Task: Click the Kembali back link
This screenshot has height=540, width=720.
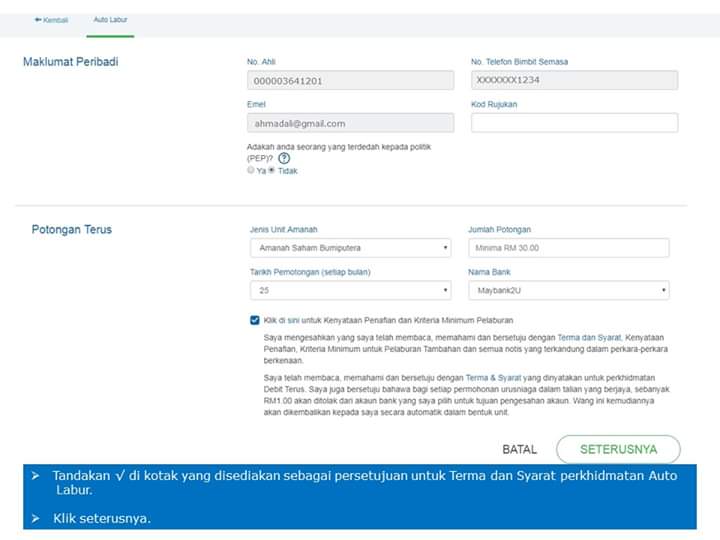Action: click(55, 20)
